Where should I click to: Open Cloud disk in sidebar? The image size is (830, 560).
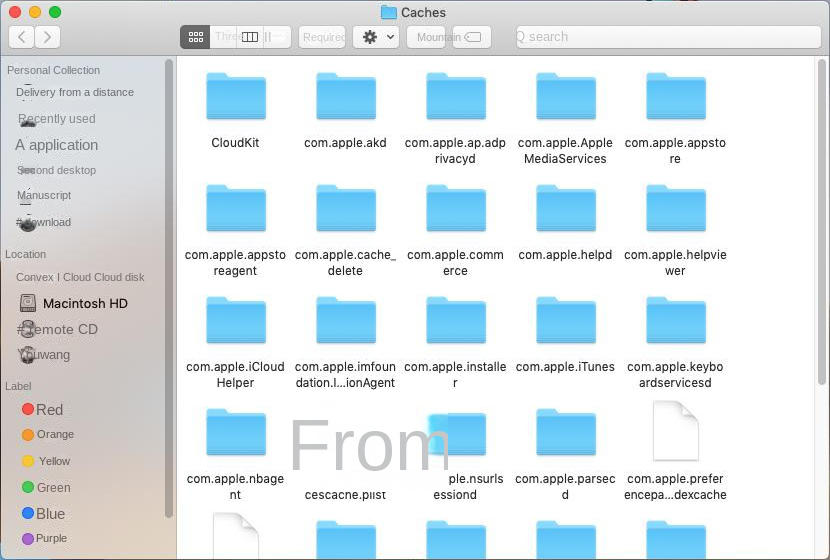[x=80, y=277]
